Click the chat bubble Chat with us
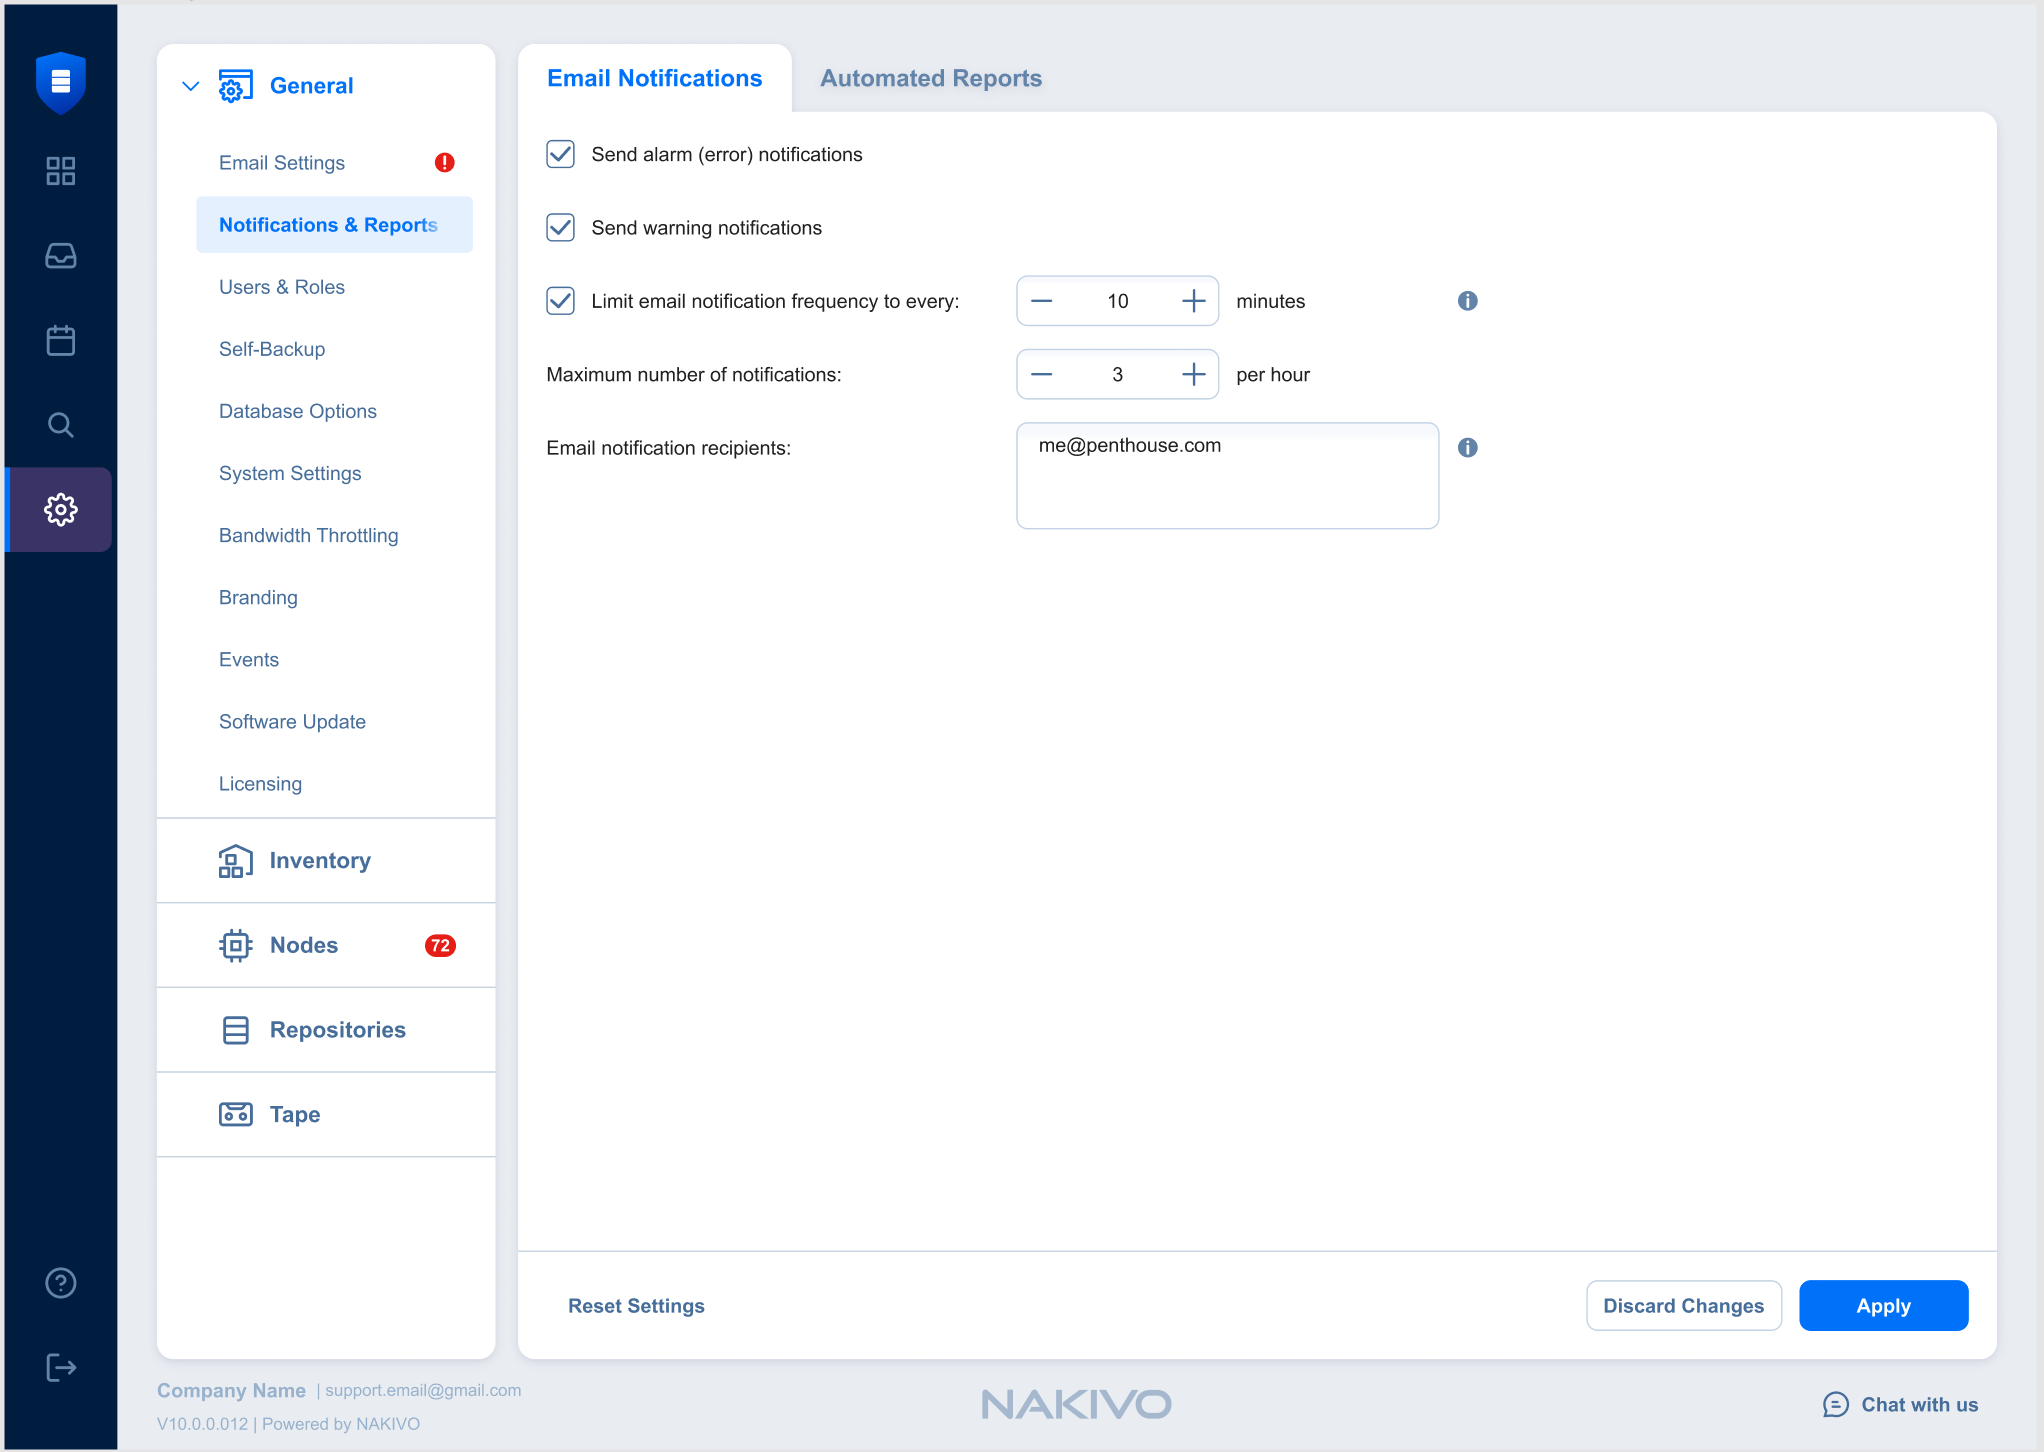 pos(1899,1404)
